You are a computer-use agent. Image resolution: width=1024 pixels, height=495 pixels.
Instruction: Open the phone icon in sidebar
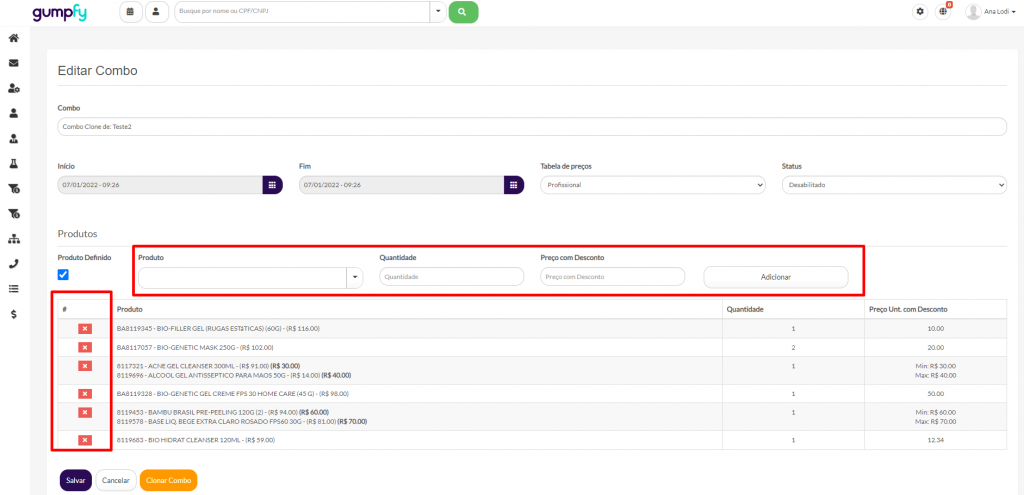[x=14, y=264]
